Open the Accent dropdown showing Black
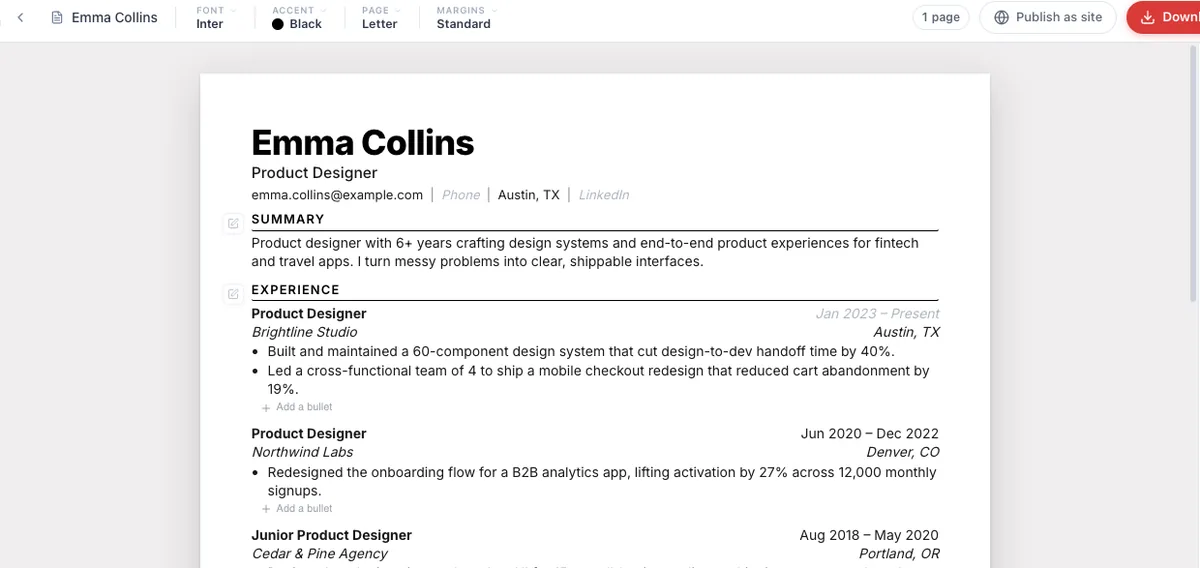Viewport: 1200px width, 568px height. pos(297,17)
